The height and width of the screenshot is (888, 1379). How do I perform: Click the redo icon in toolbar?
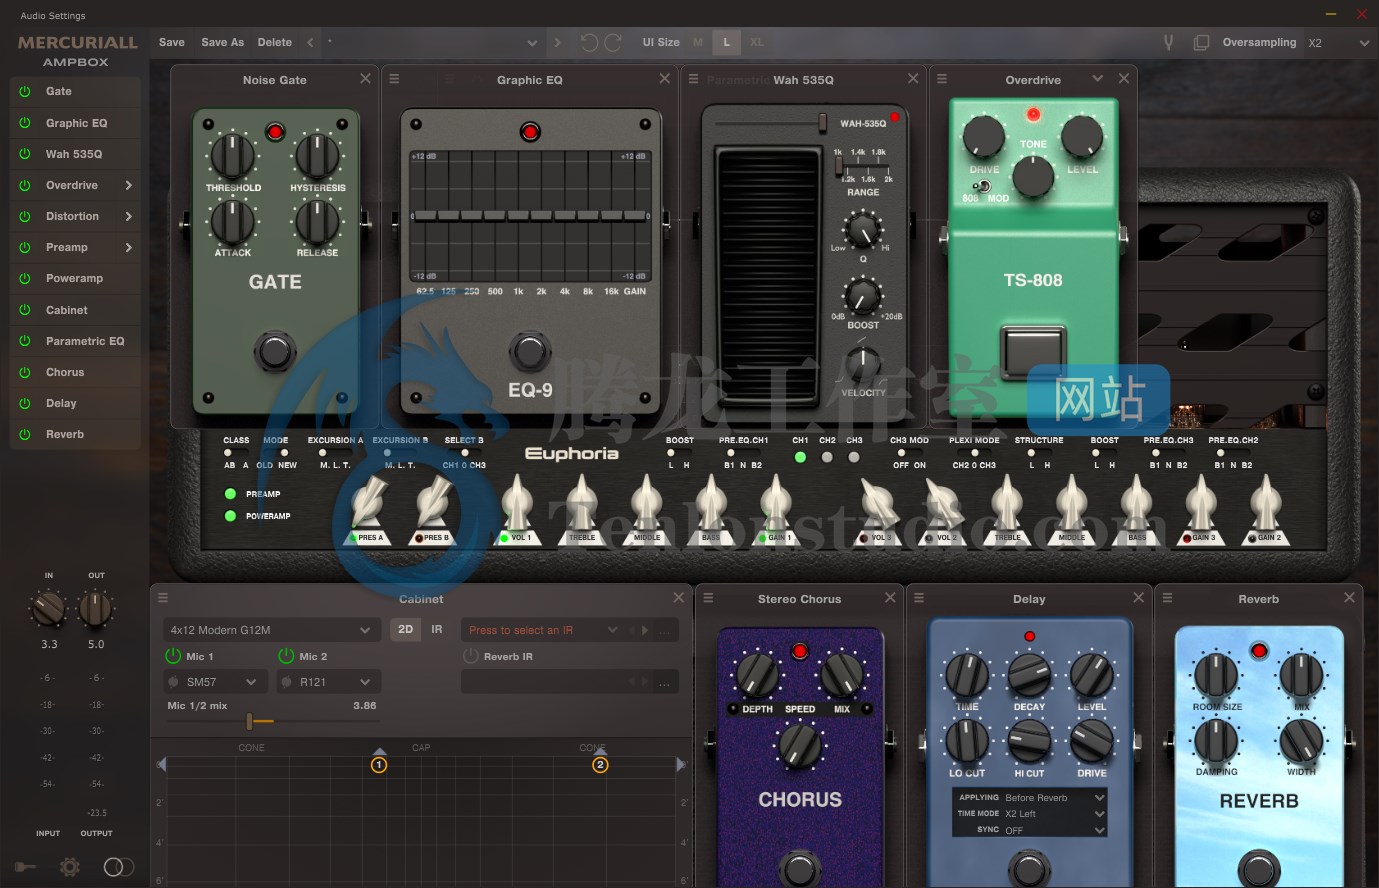pyautogui.click(x=613, y=43)
